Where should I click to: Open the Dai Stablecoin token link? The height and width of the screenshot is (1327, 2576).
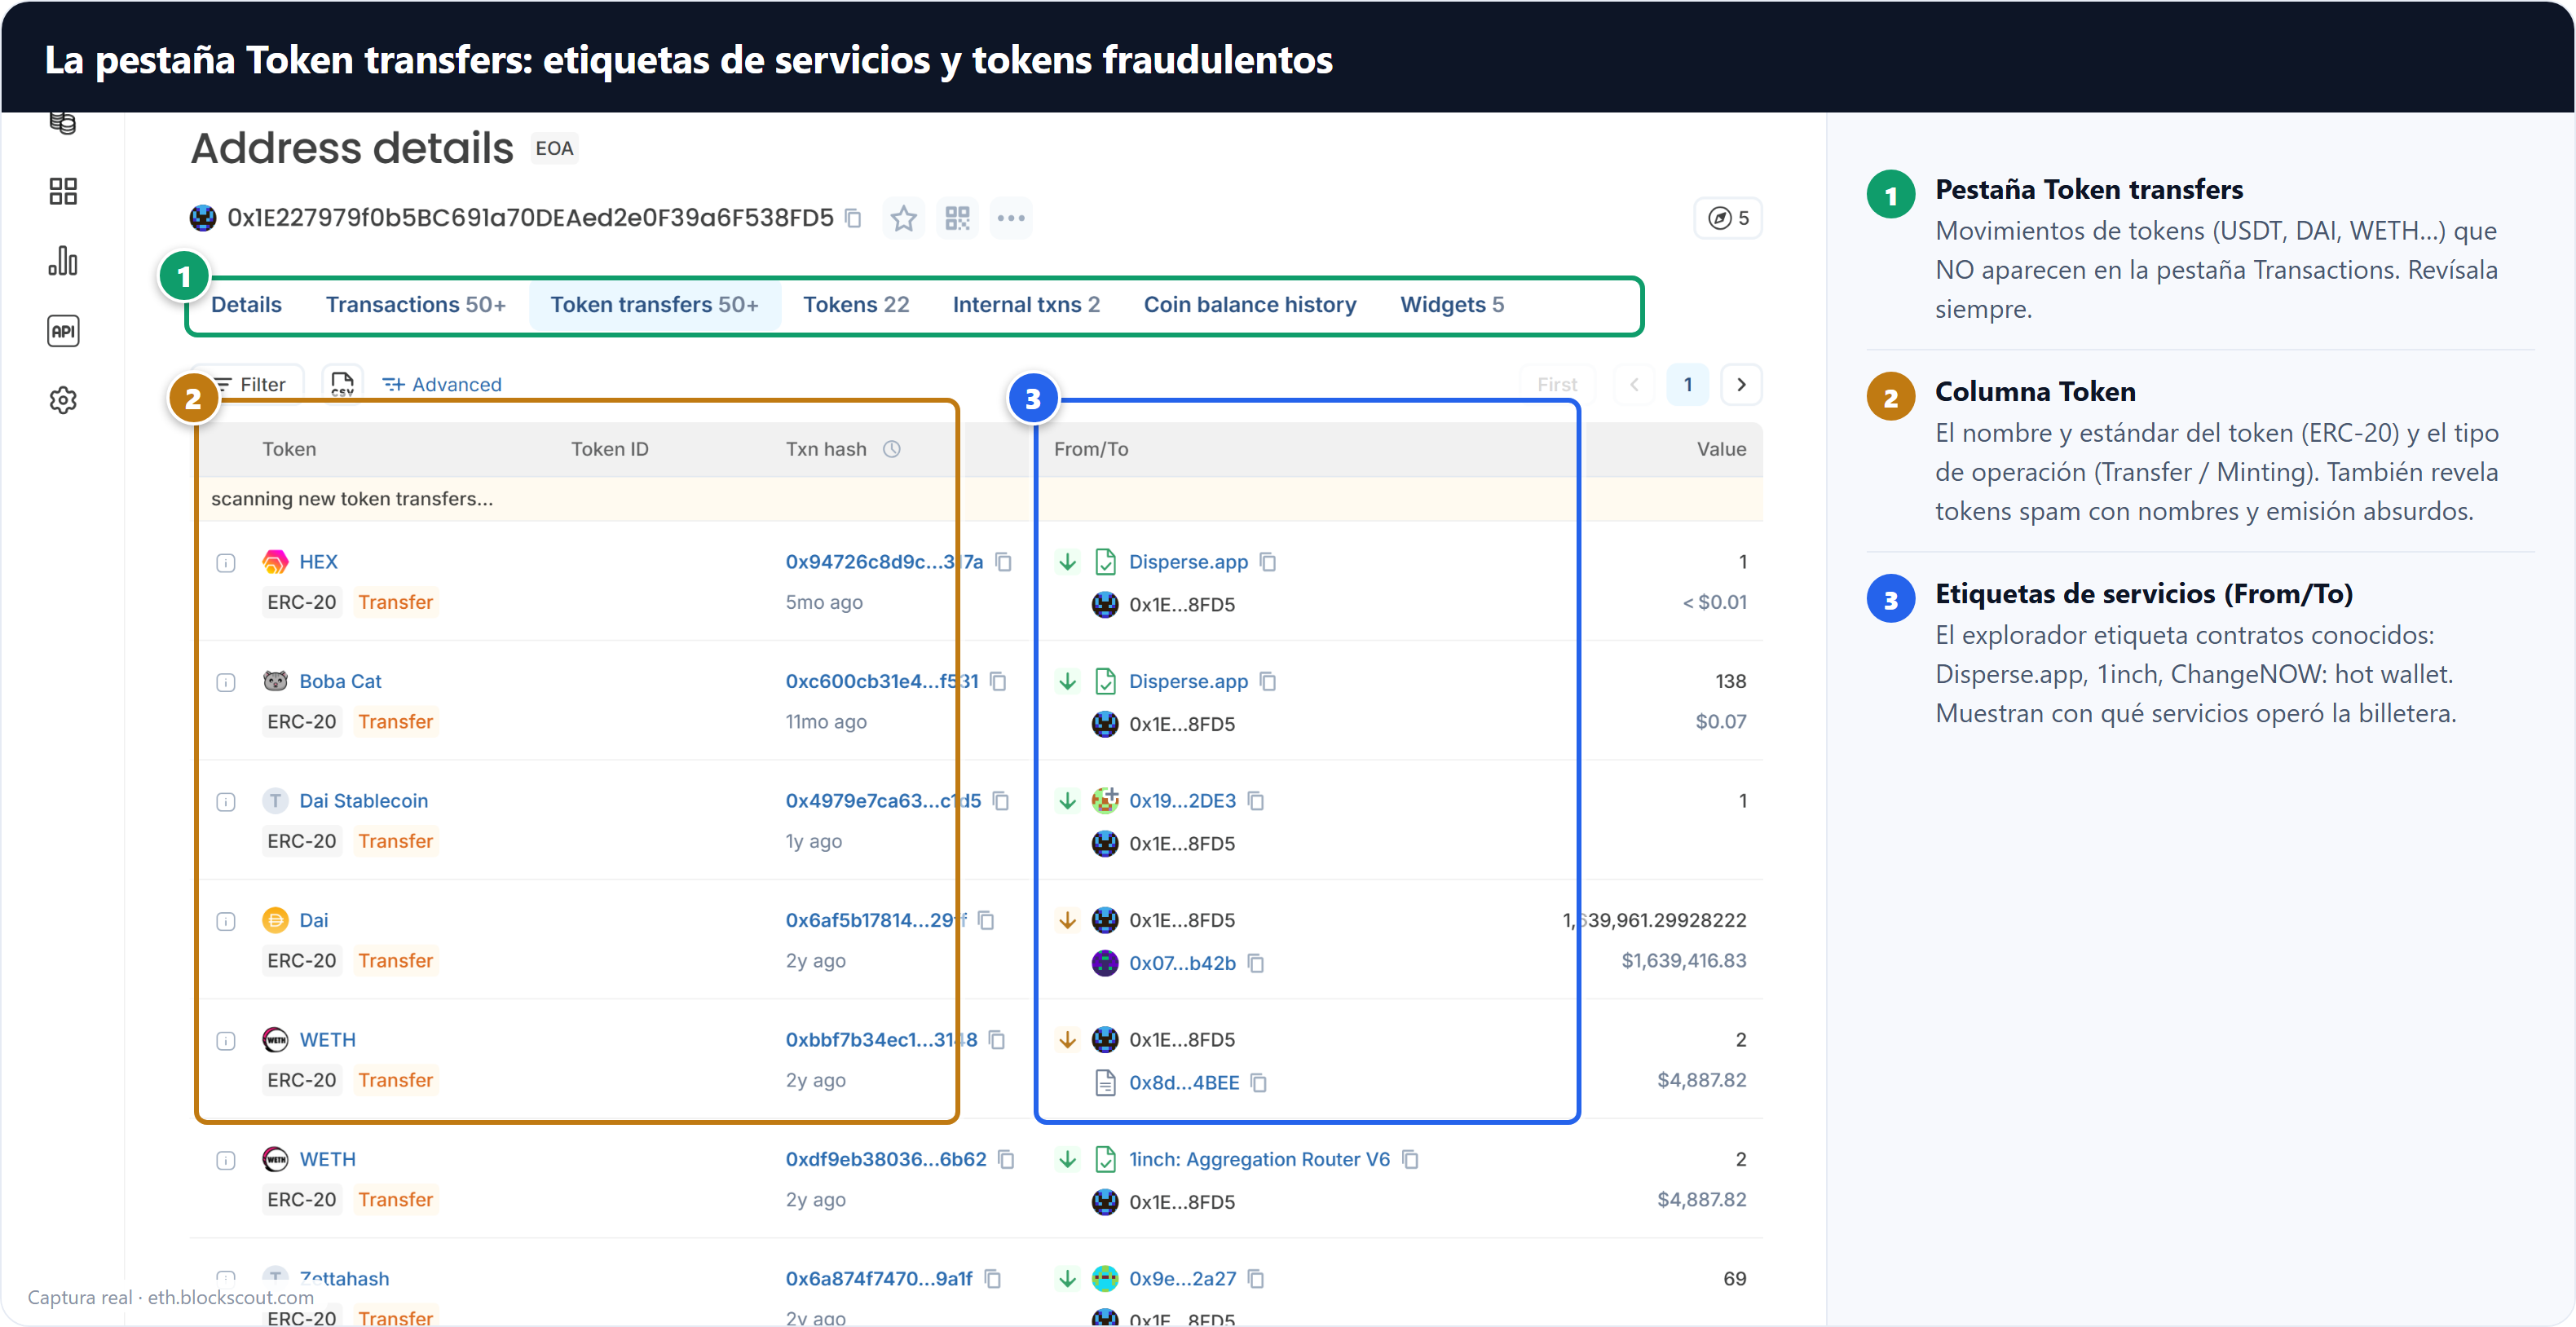pos(363,801)
